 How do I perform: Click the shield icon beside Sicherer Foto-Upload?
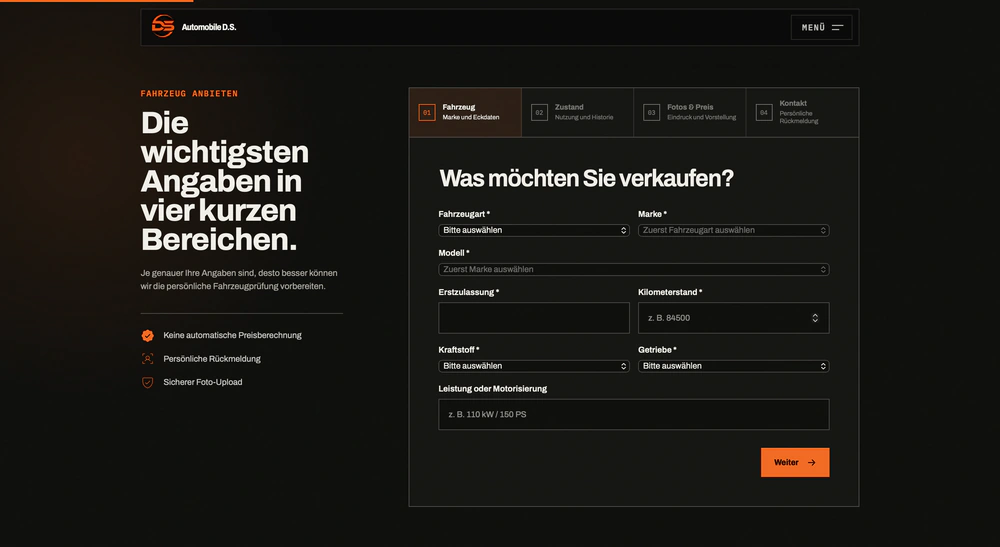[x=147, y=383]
